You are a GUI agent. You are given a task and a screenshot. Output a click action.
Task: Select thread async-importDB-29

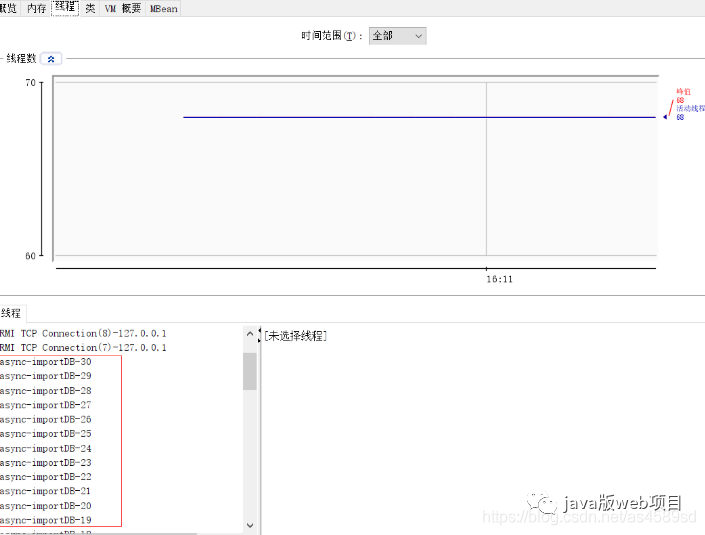pyautogui.click(x=46, y=376)
